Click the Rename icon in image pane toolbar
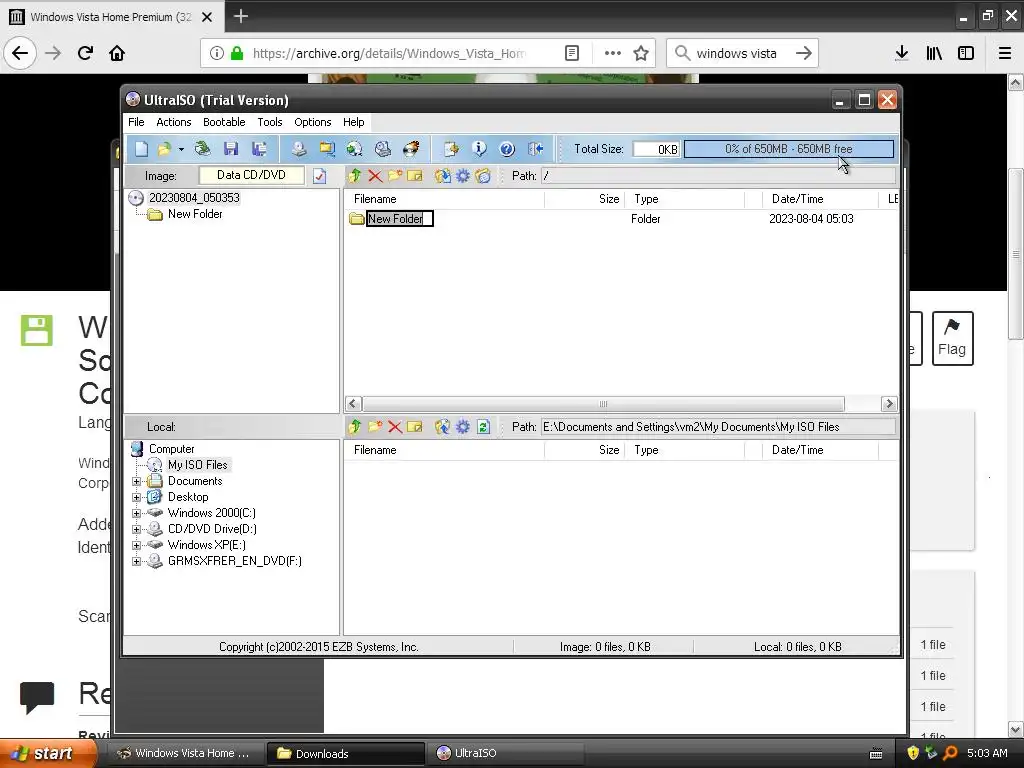This screenshot has height=768, width=1024. (x=415, y=175)
